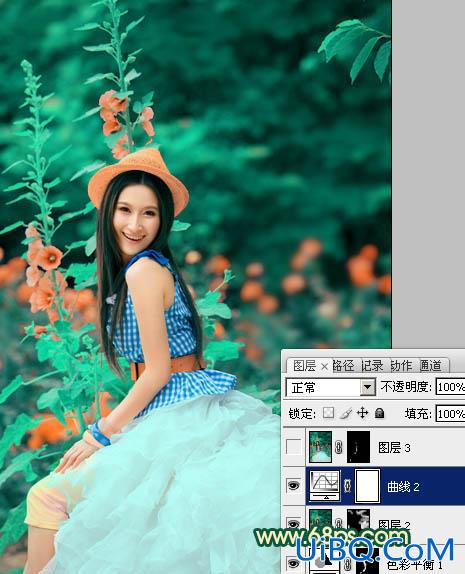This screenshot has height=574, width=465.
Task: Switch to the 通道 (Channels) tab
Action: click(431, 366)
